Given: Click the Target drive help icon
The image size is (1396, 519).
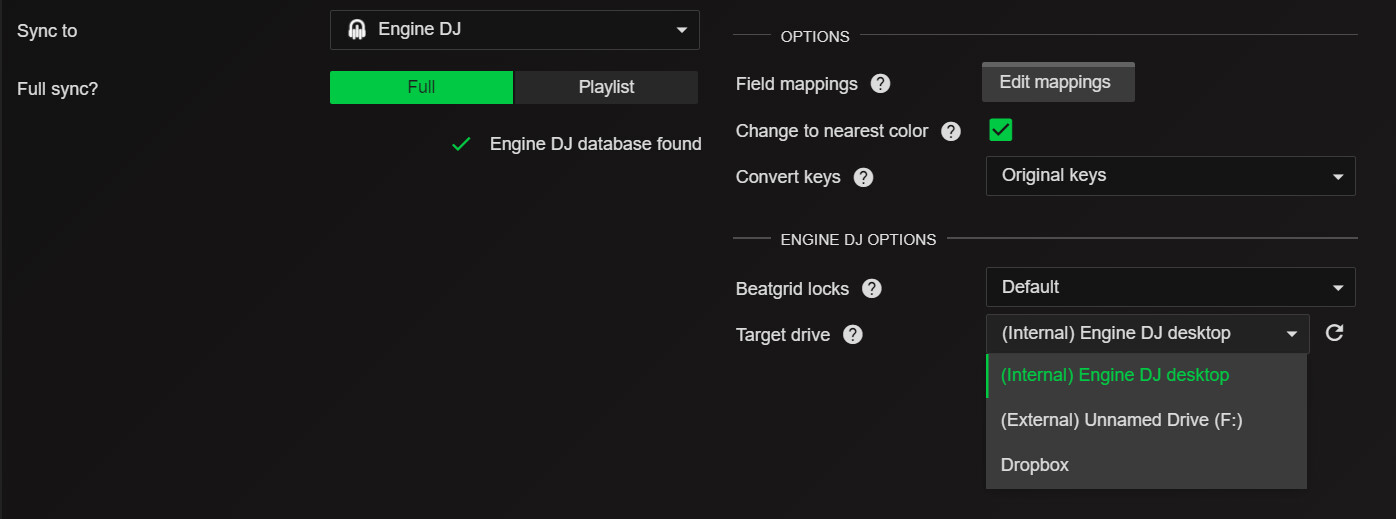Looking at the screenshot, I should 852,335.
